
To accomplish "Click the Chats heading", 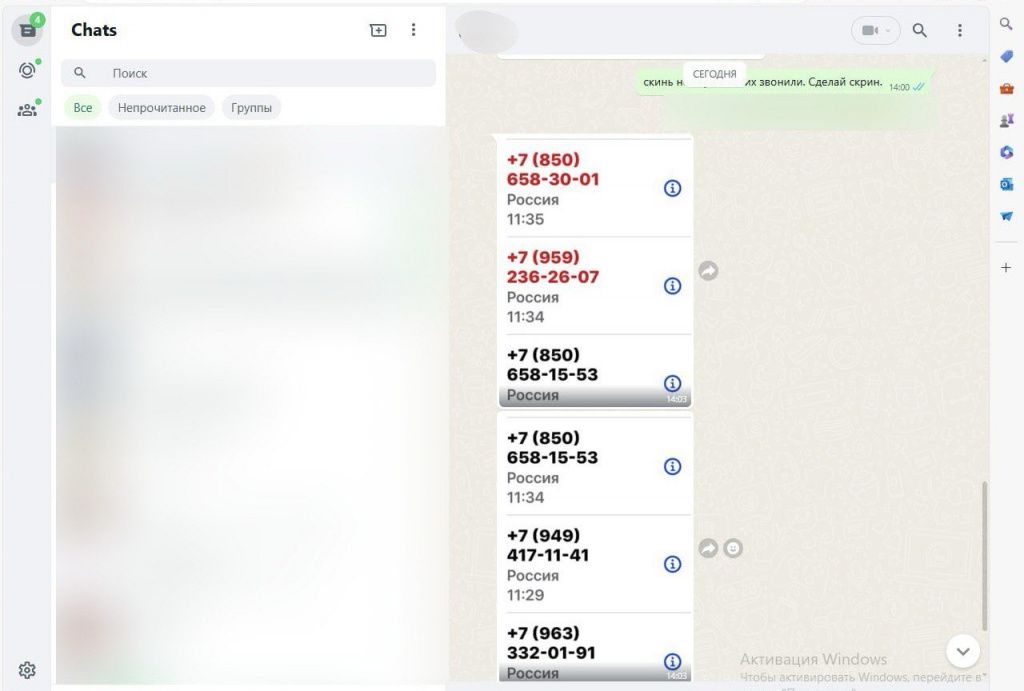I will tap(94, 30).
